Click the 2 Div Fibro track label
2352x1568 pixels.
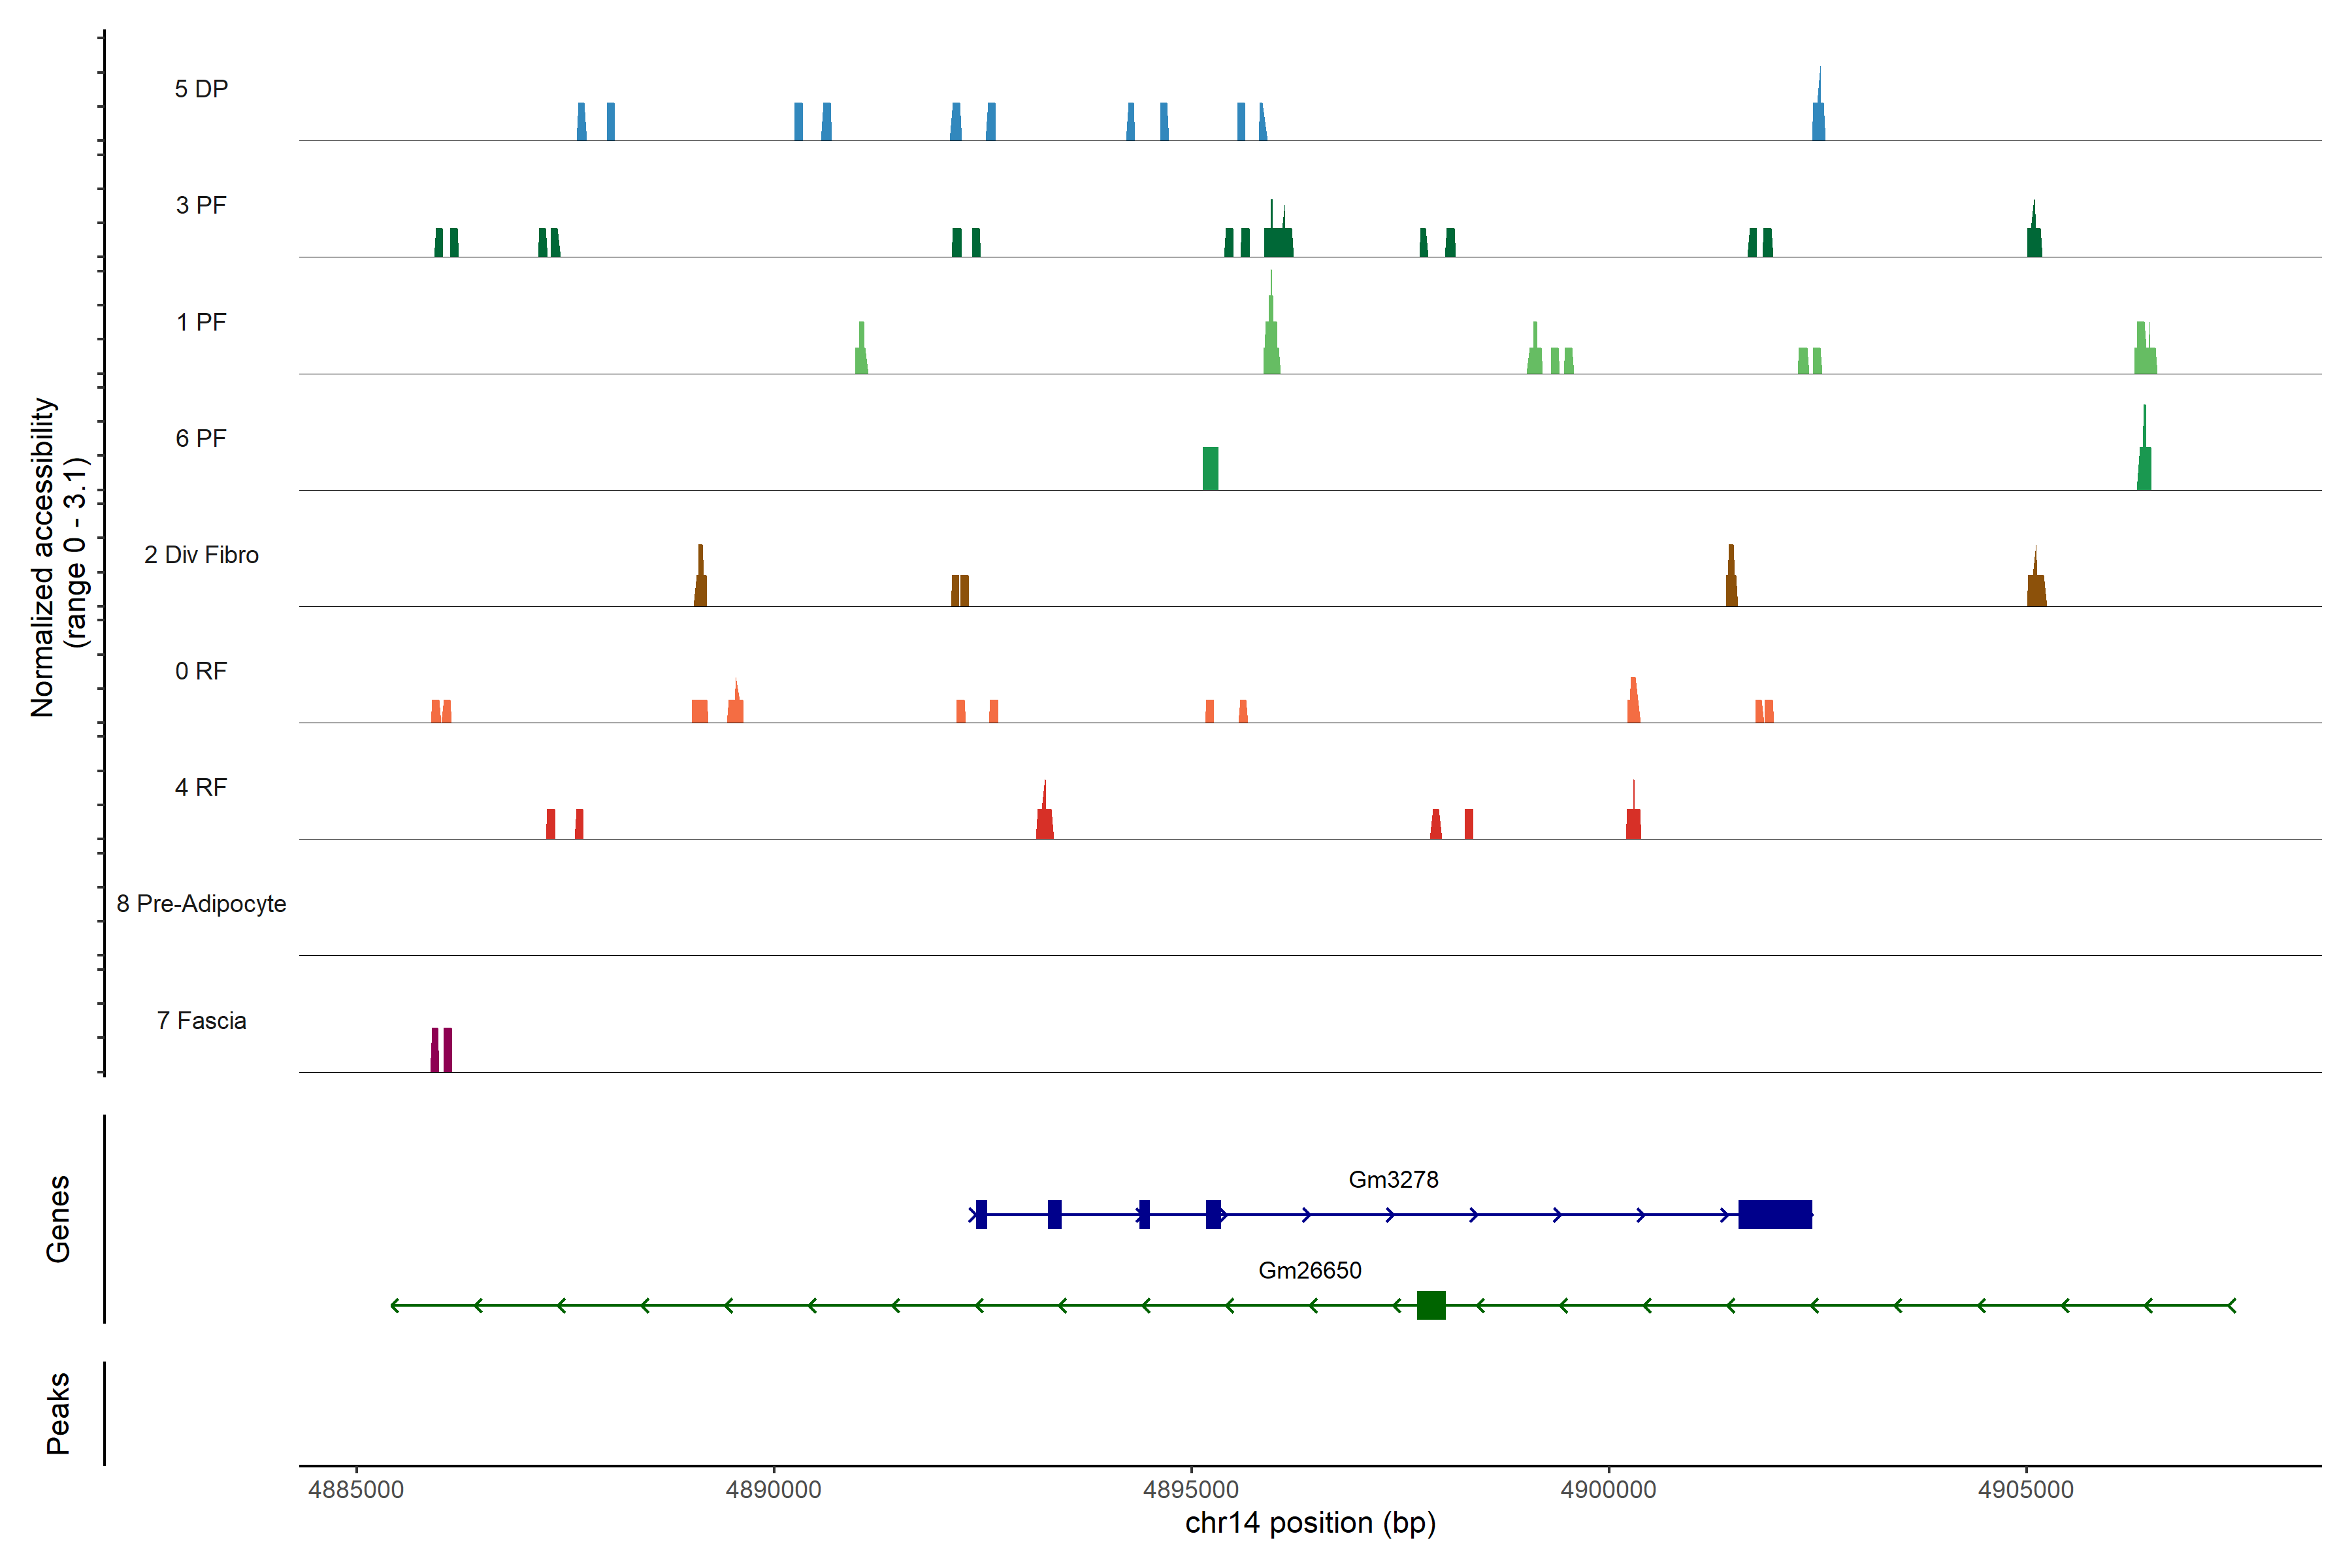coord(201,555)
